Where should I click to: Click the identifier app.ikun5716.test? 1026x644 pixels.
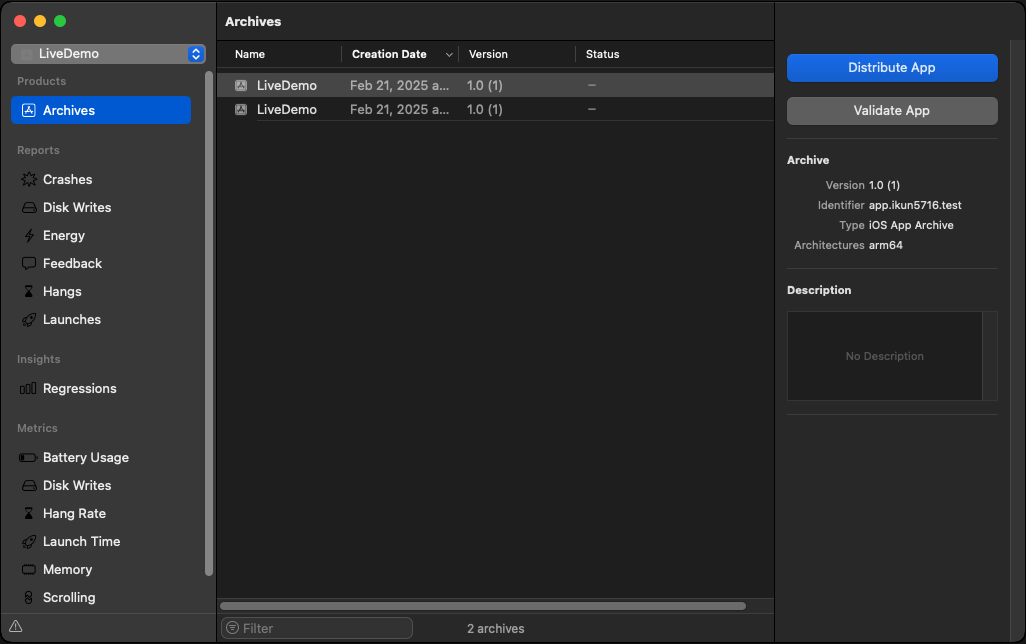915,205
